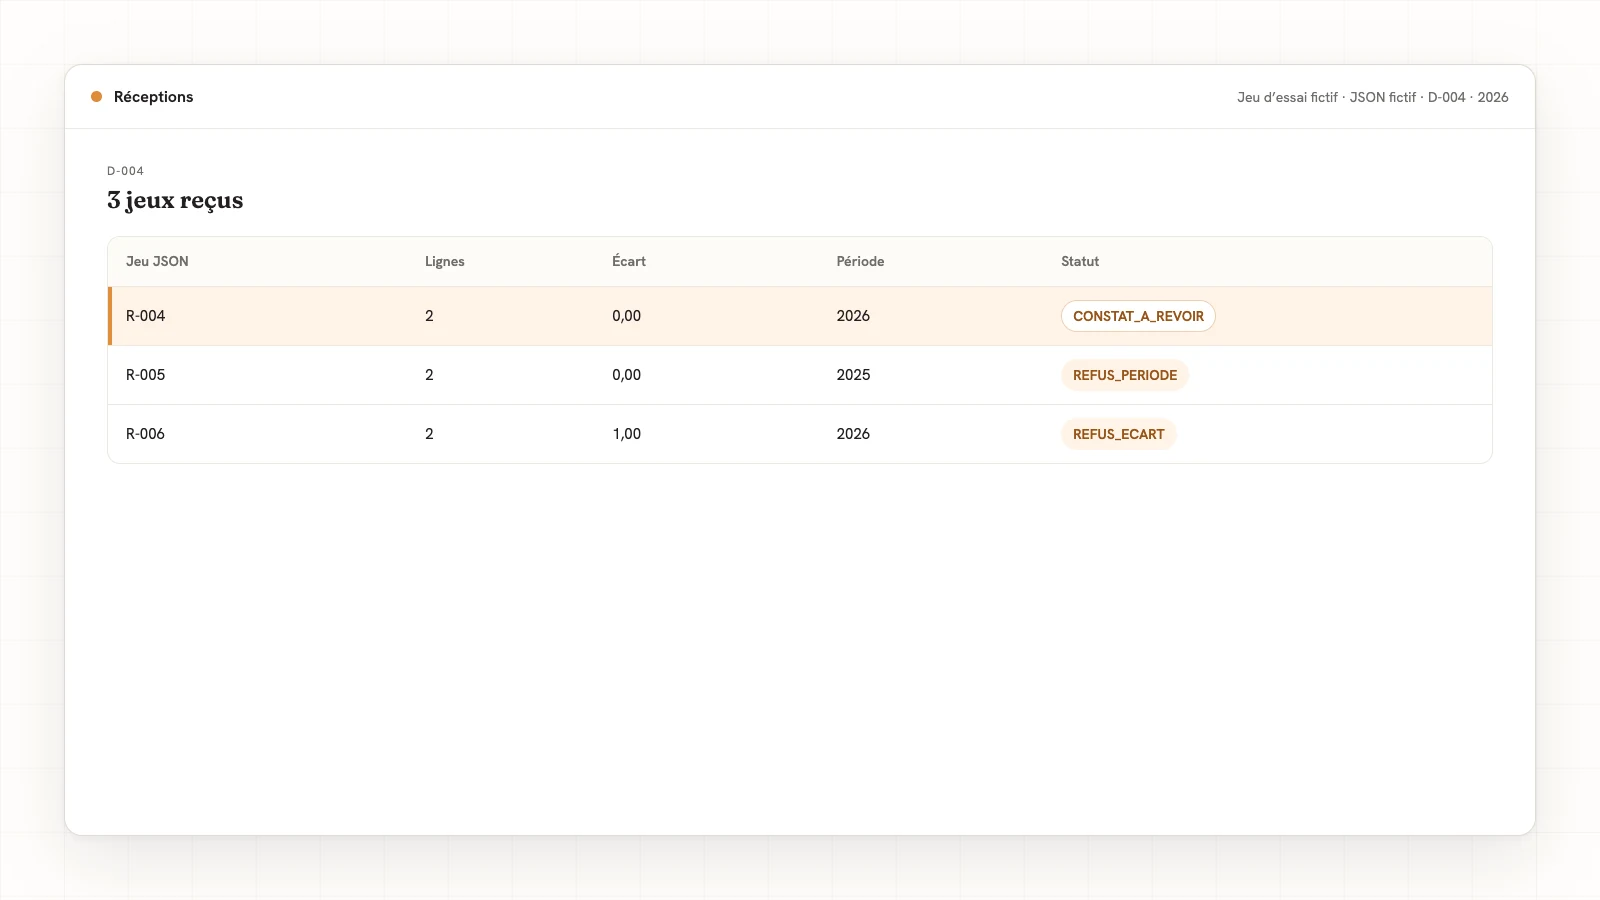This screenshot has height=900, width=1600.
Task: Click the Lignes column header
Action: coord(445,261)
